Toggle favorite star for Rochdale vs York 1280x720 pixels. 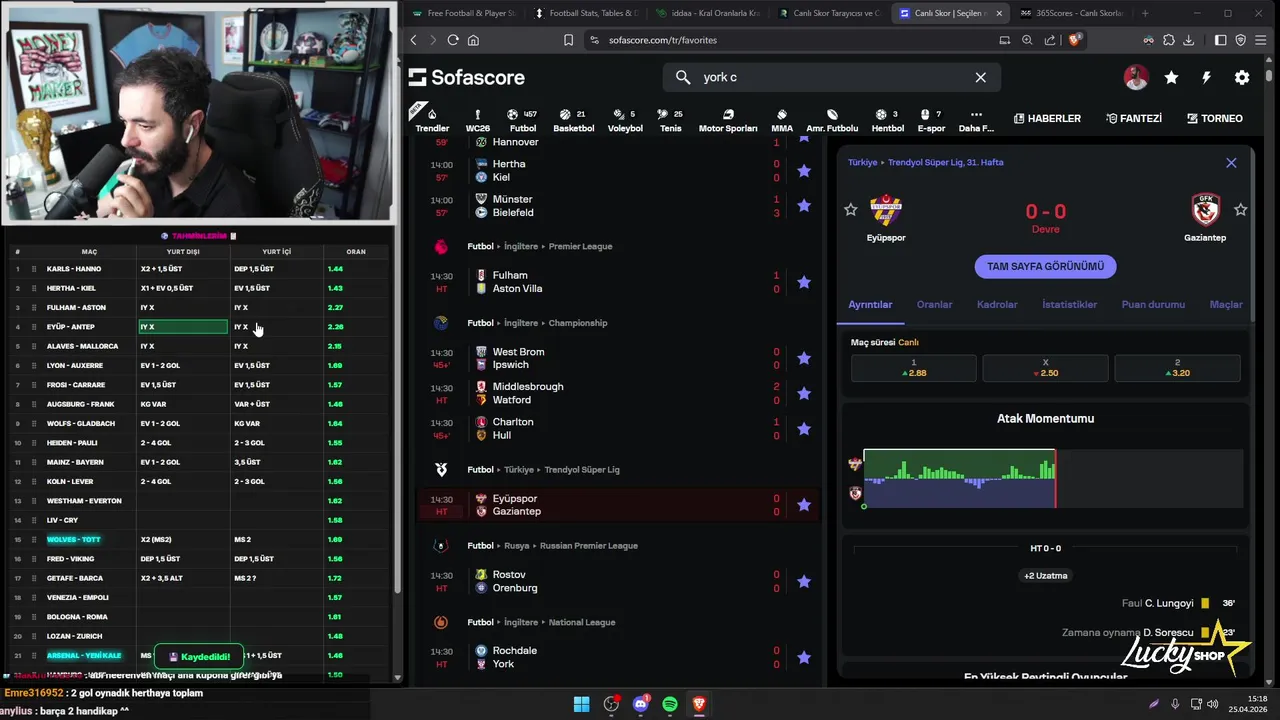tap(803, 657)
